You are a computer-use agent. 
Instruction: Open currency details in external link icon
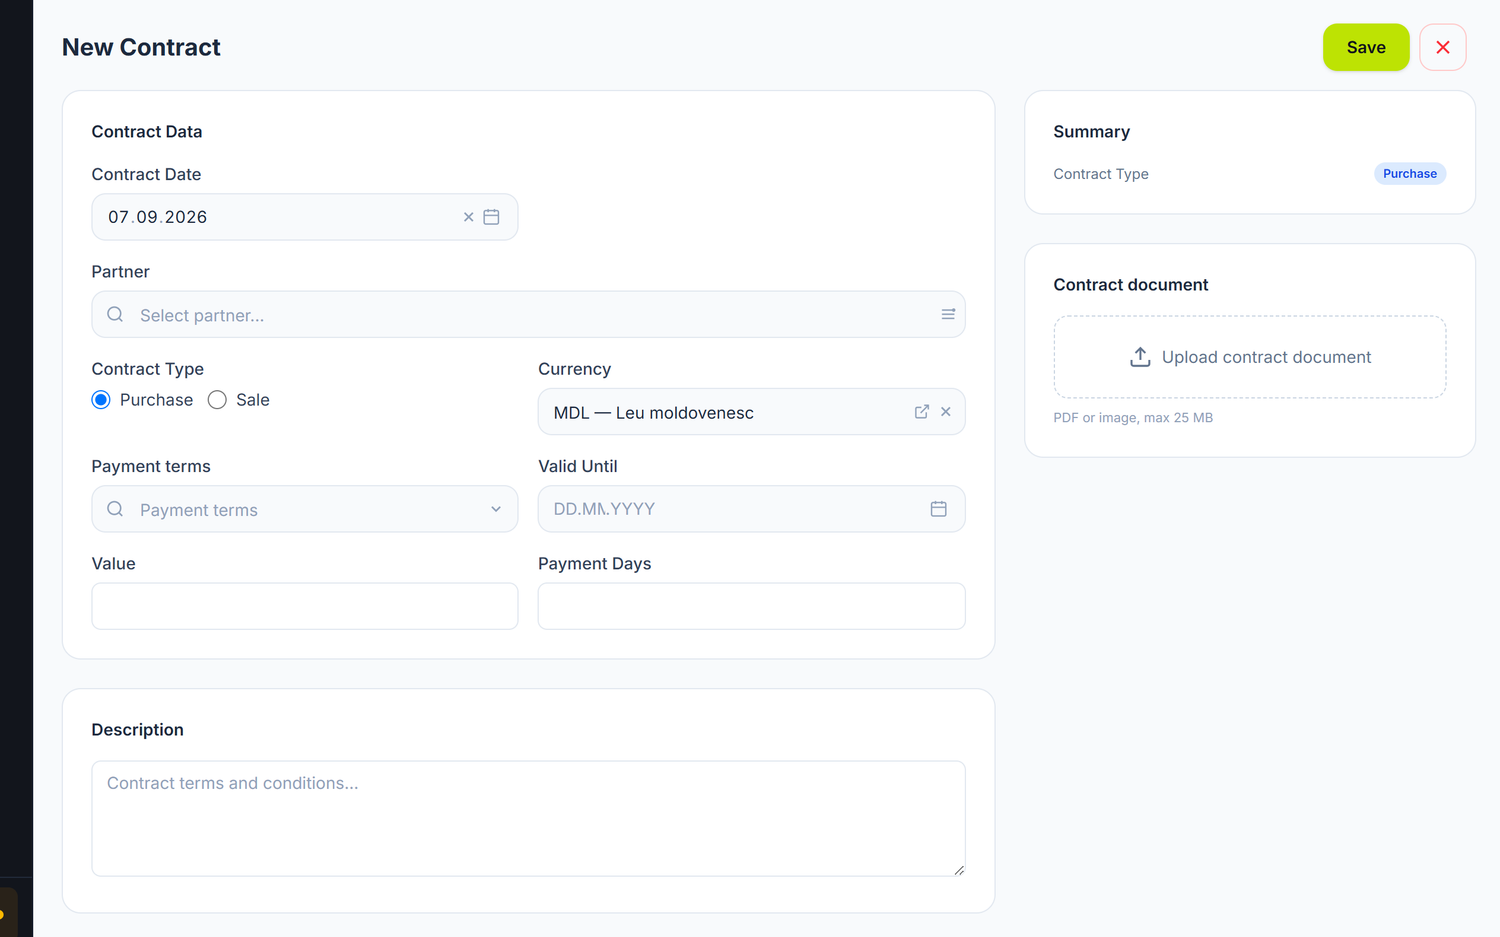[922, 412]
